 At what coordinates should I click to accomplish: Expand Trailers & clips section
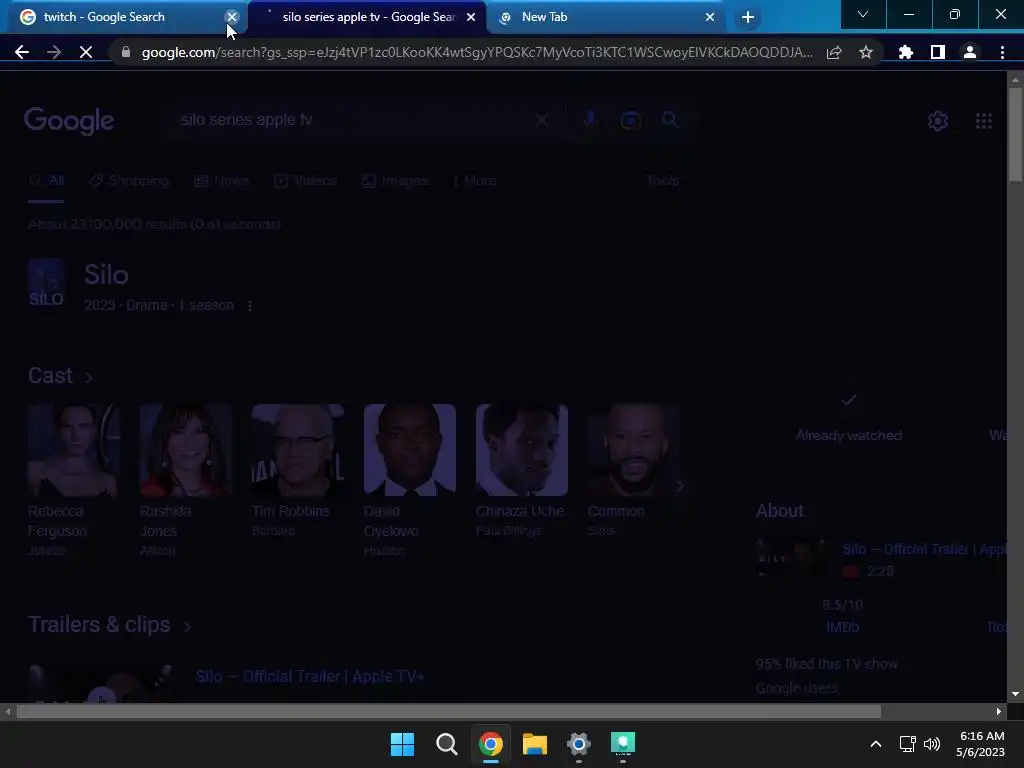tap(110, 626)
